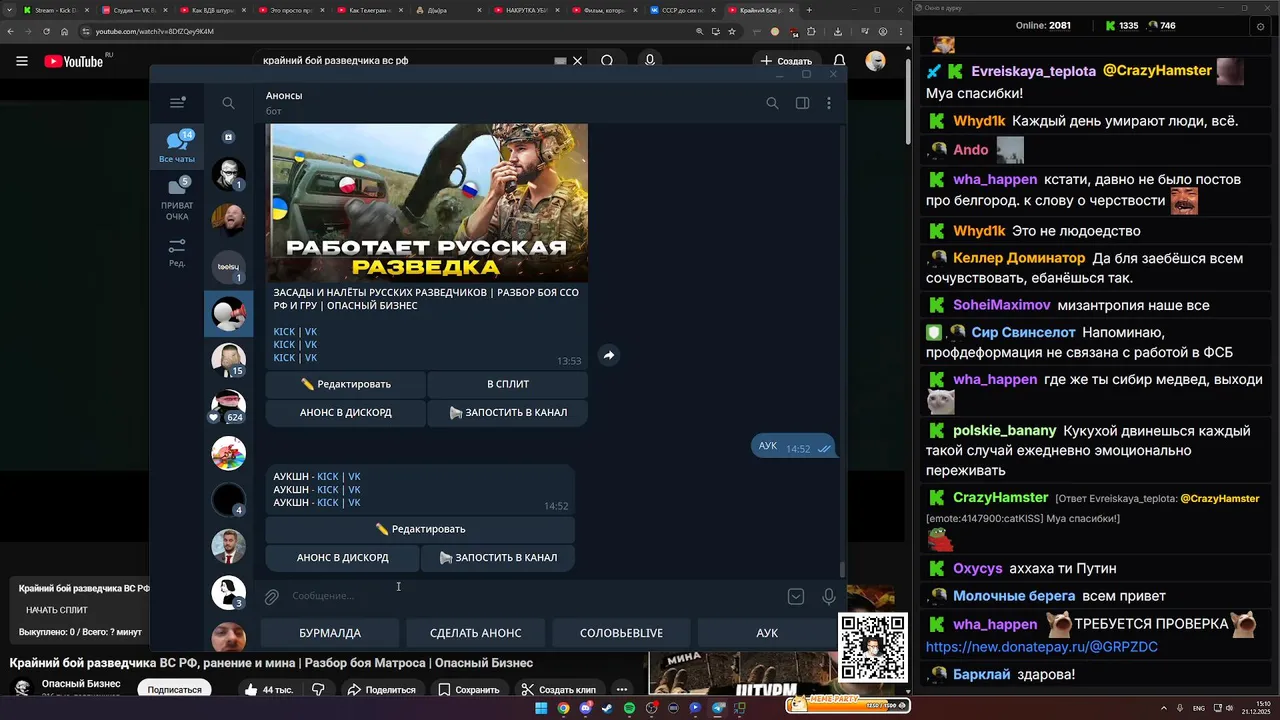Open chat avatar with badge 15

[x=228, y=359]
